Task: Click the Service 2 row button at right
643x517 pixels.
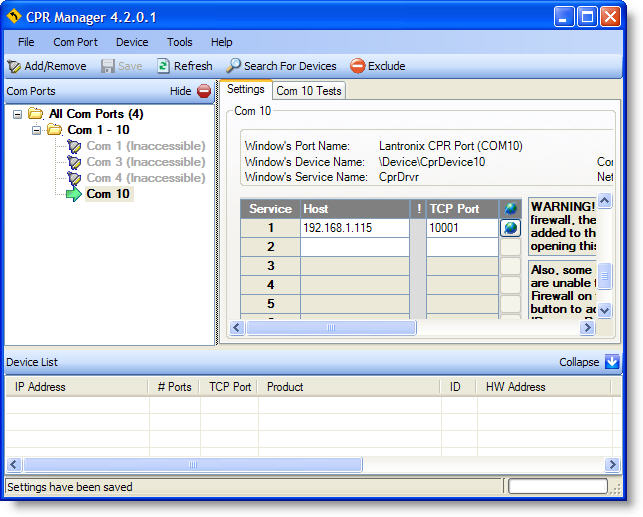Action: click(x=511, y=247)
